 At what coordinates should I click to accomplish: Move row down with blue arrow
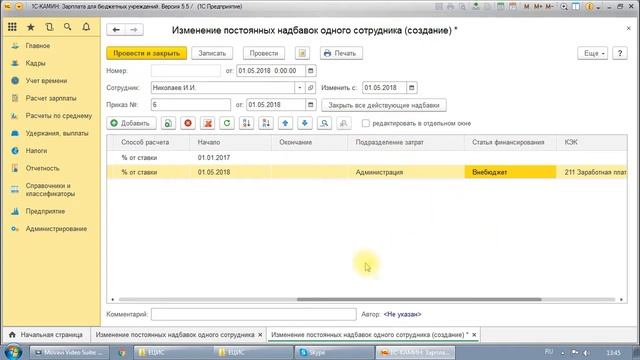(x=304, y=123)
